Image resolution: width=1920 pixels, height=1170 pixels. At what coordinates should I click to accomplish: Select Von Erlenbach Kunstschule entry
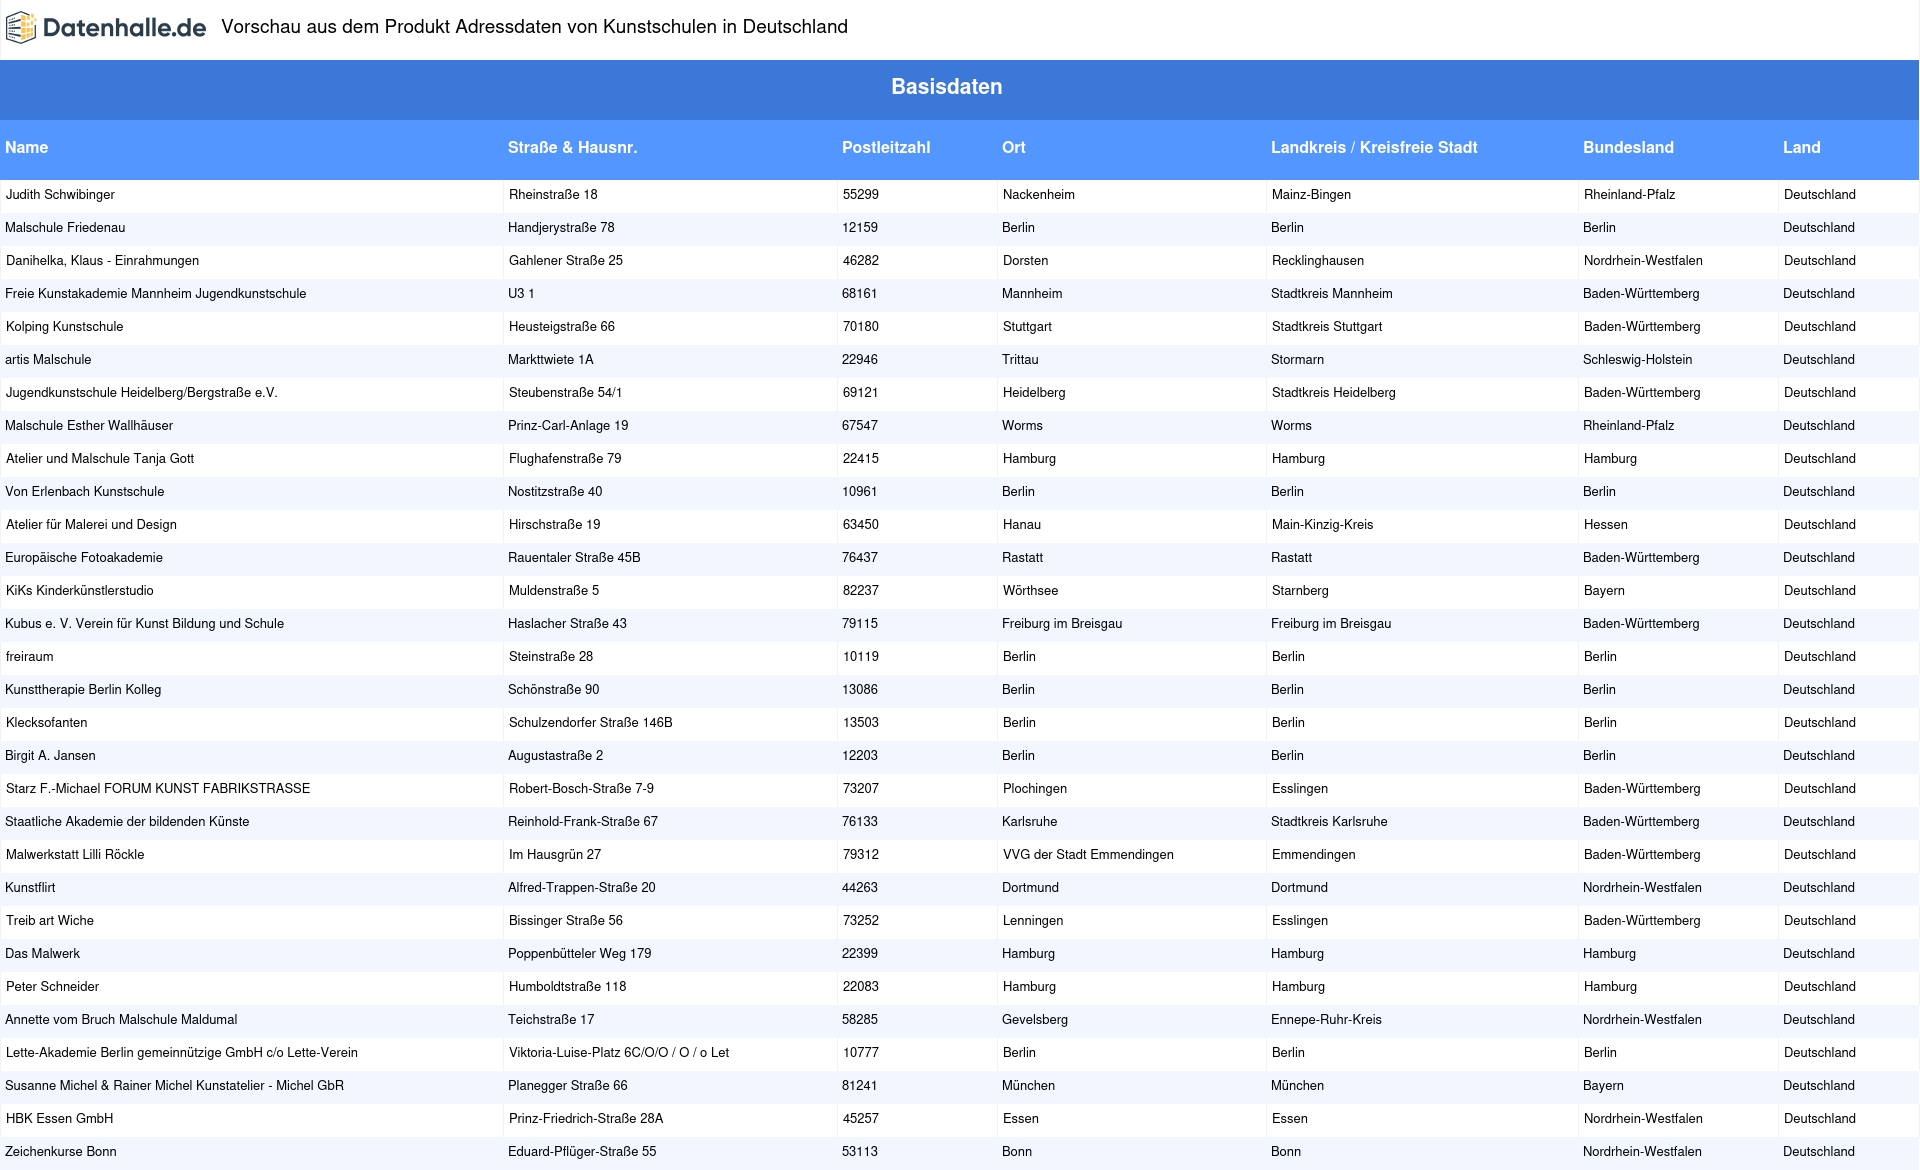85,492
